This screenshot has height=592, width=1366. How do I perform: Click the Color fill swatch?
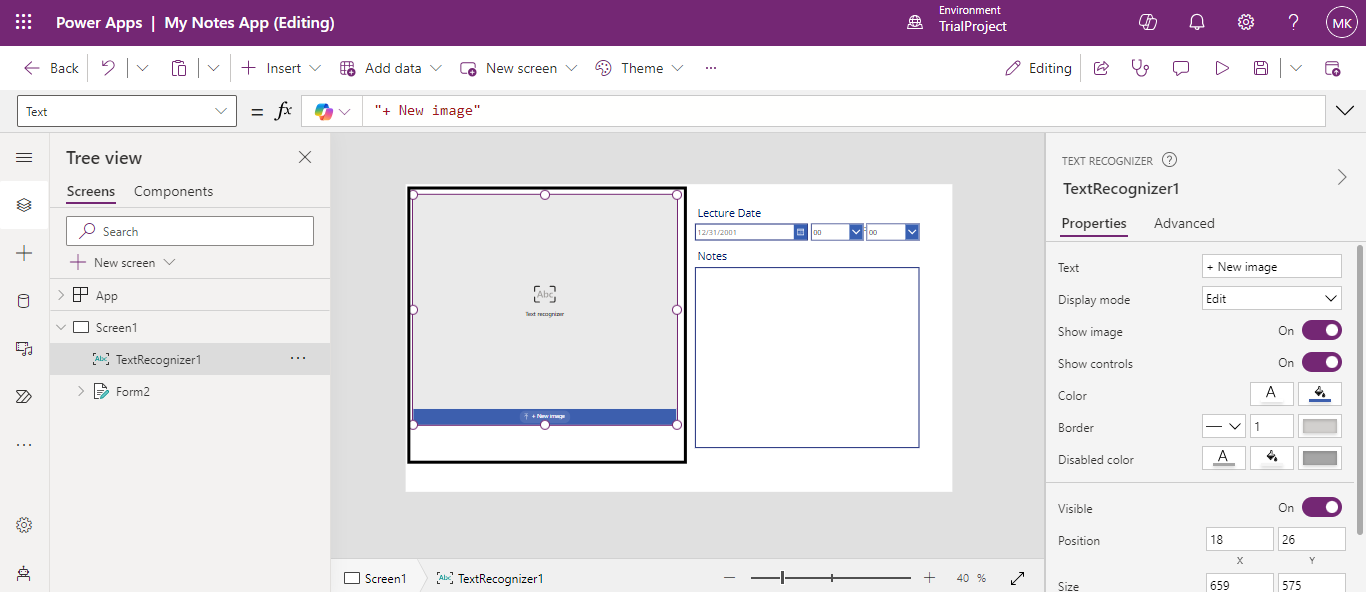pyautogui.click(x=1320, y=395)
